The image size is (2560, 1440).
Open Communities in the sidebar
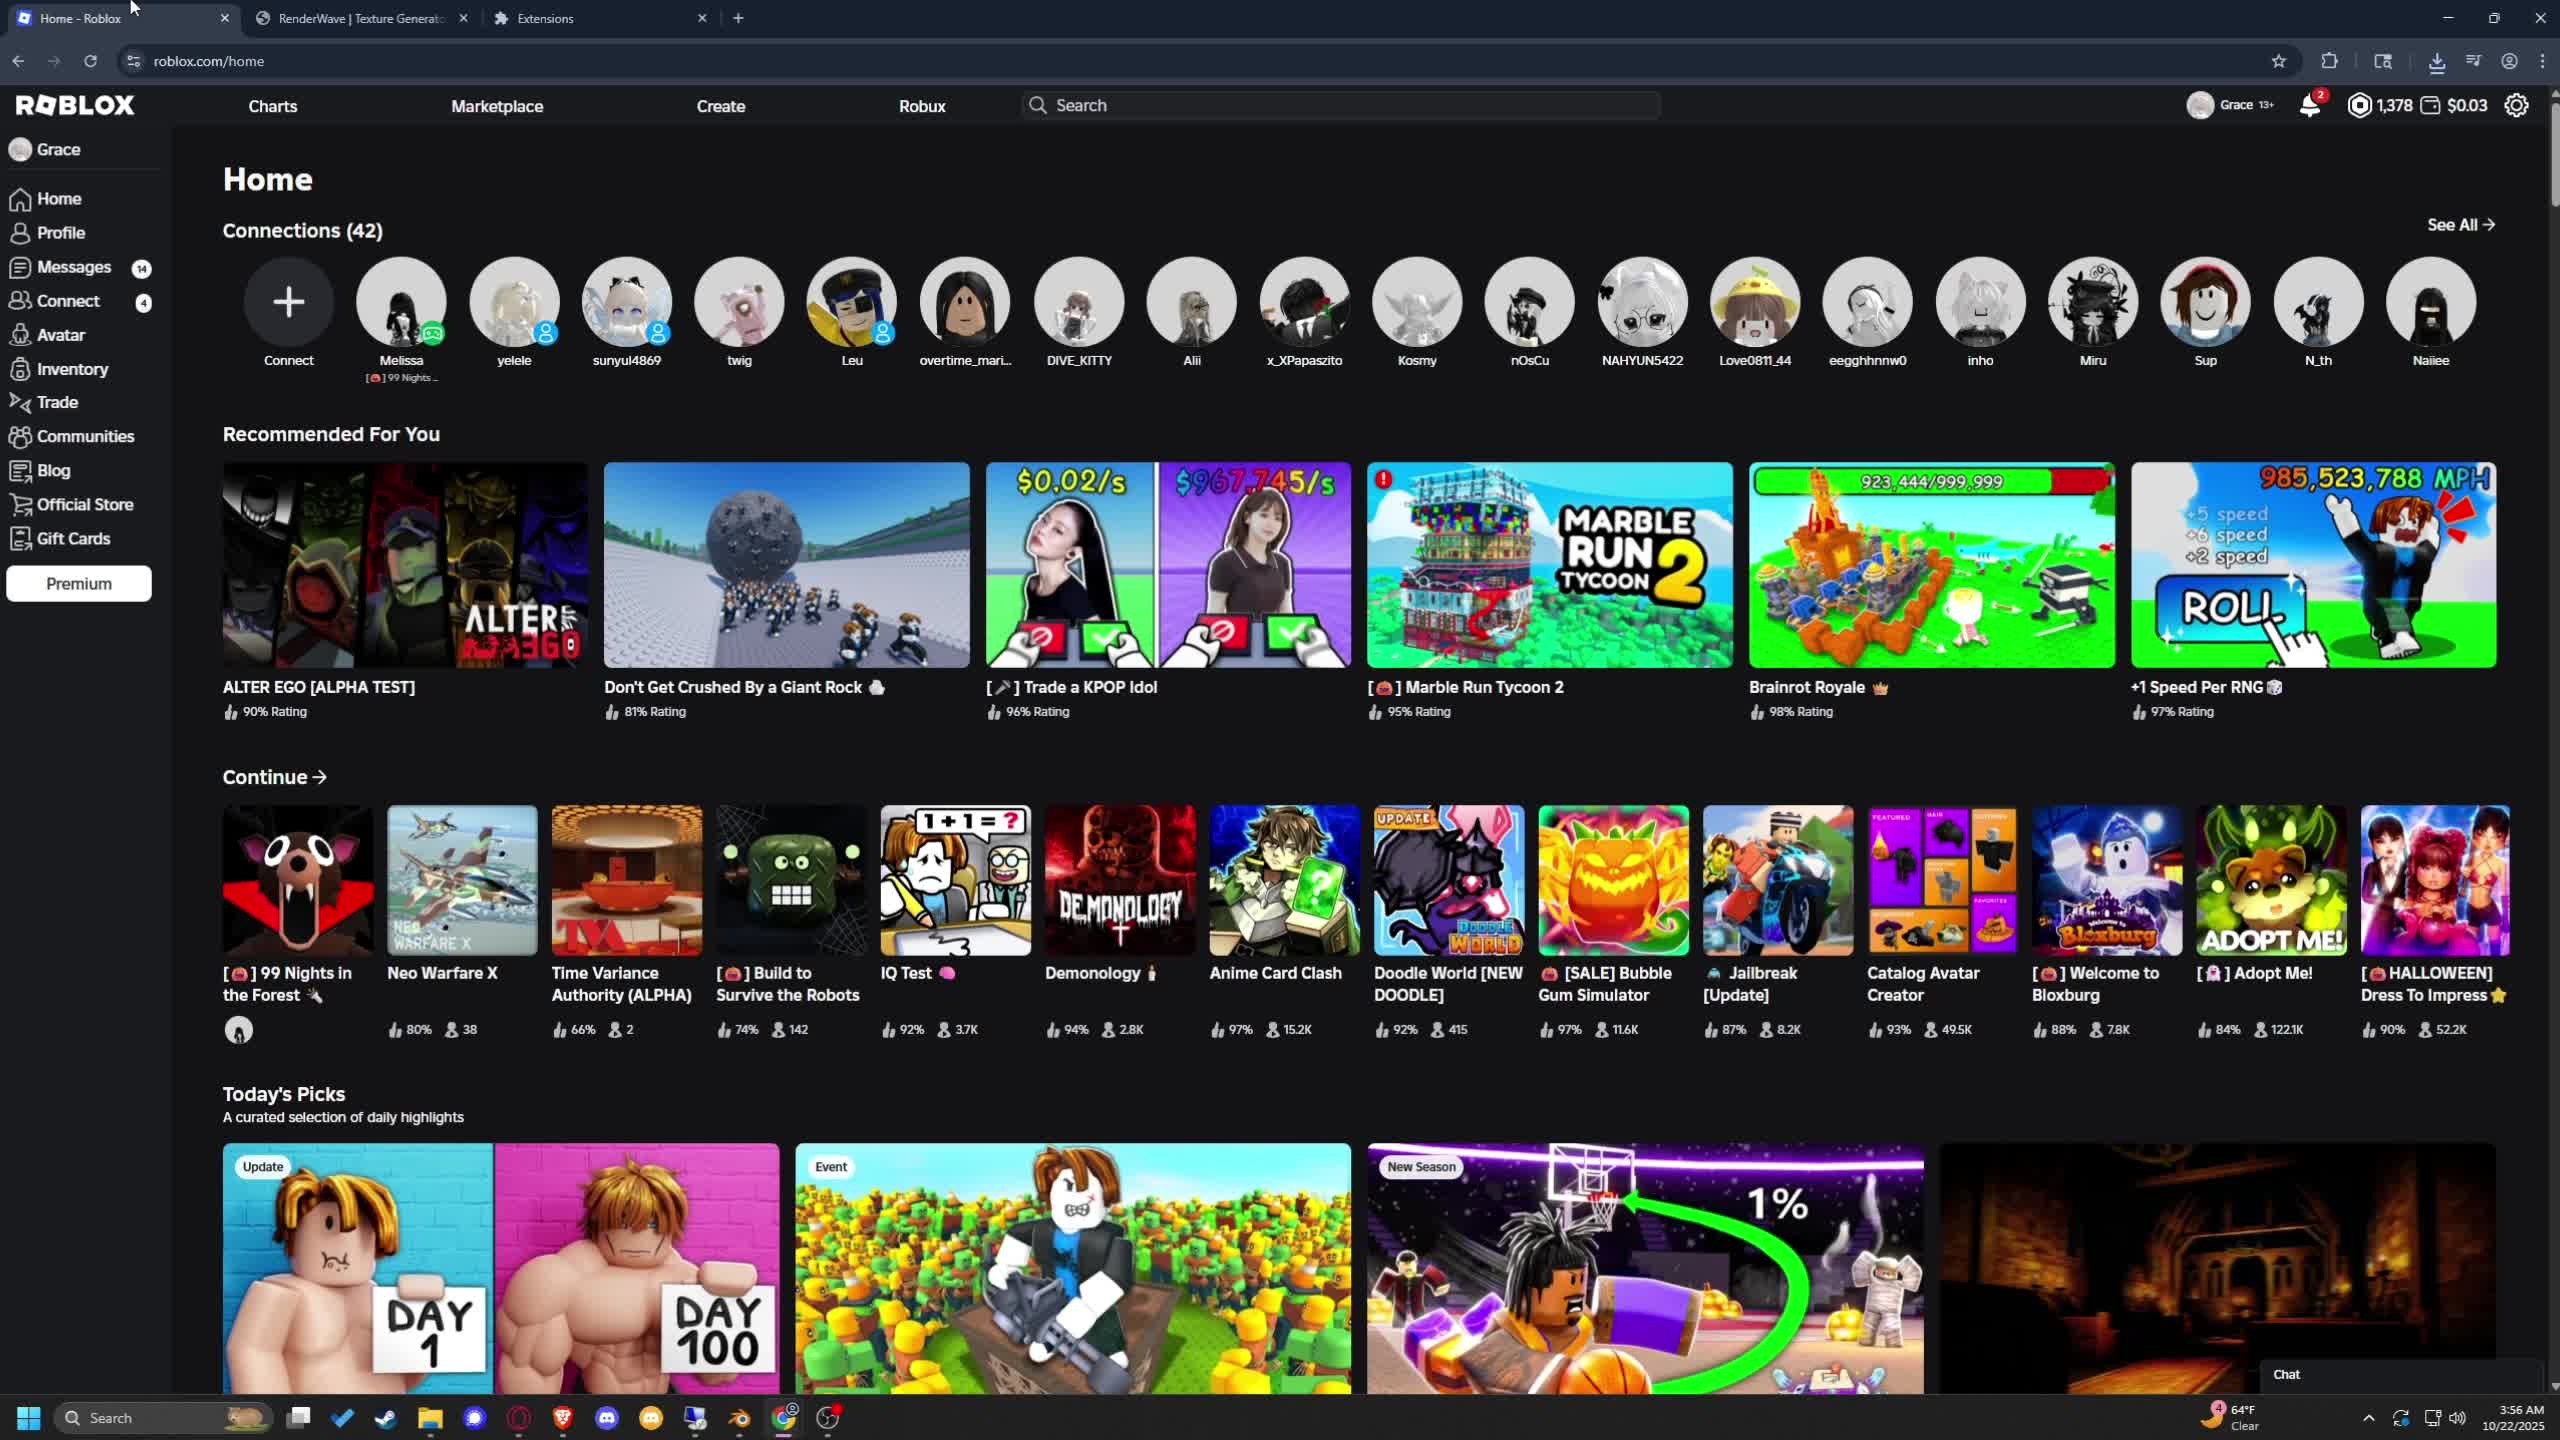click(85, 436)
